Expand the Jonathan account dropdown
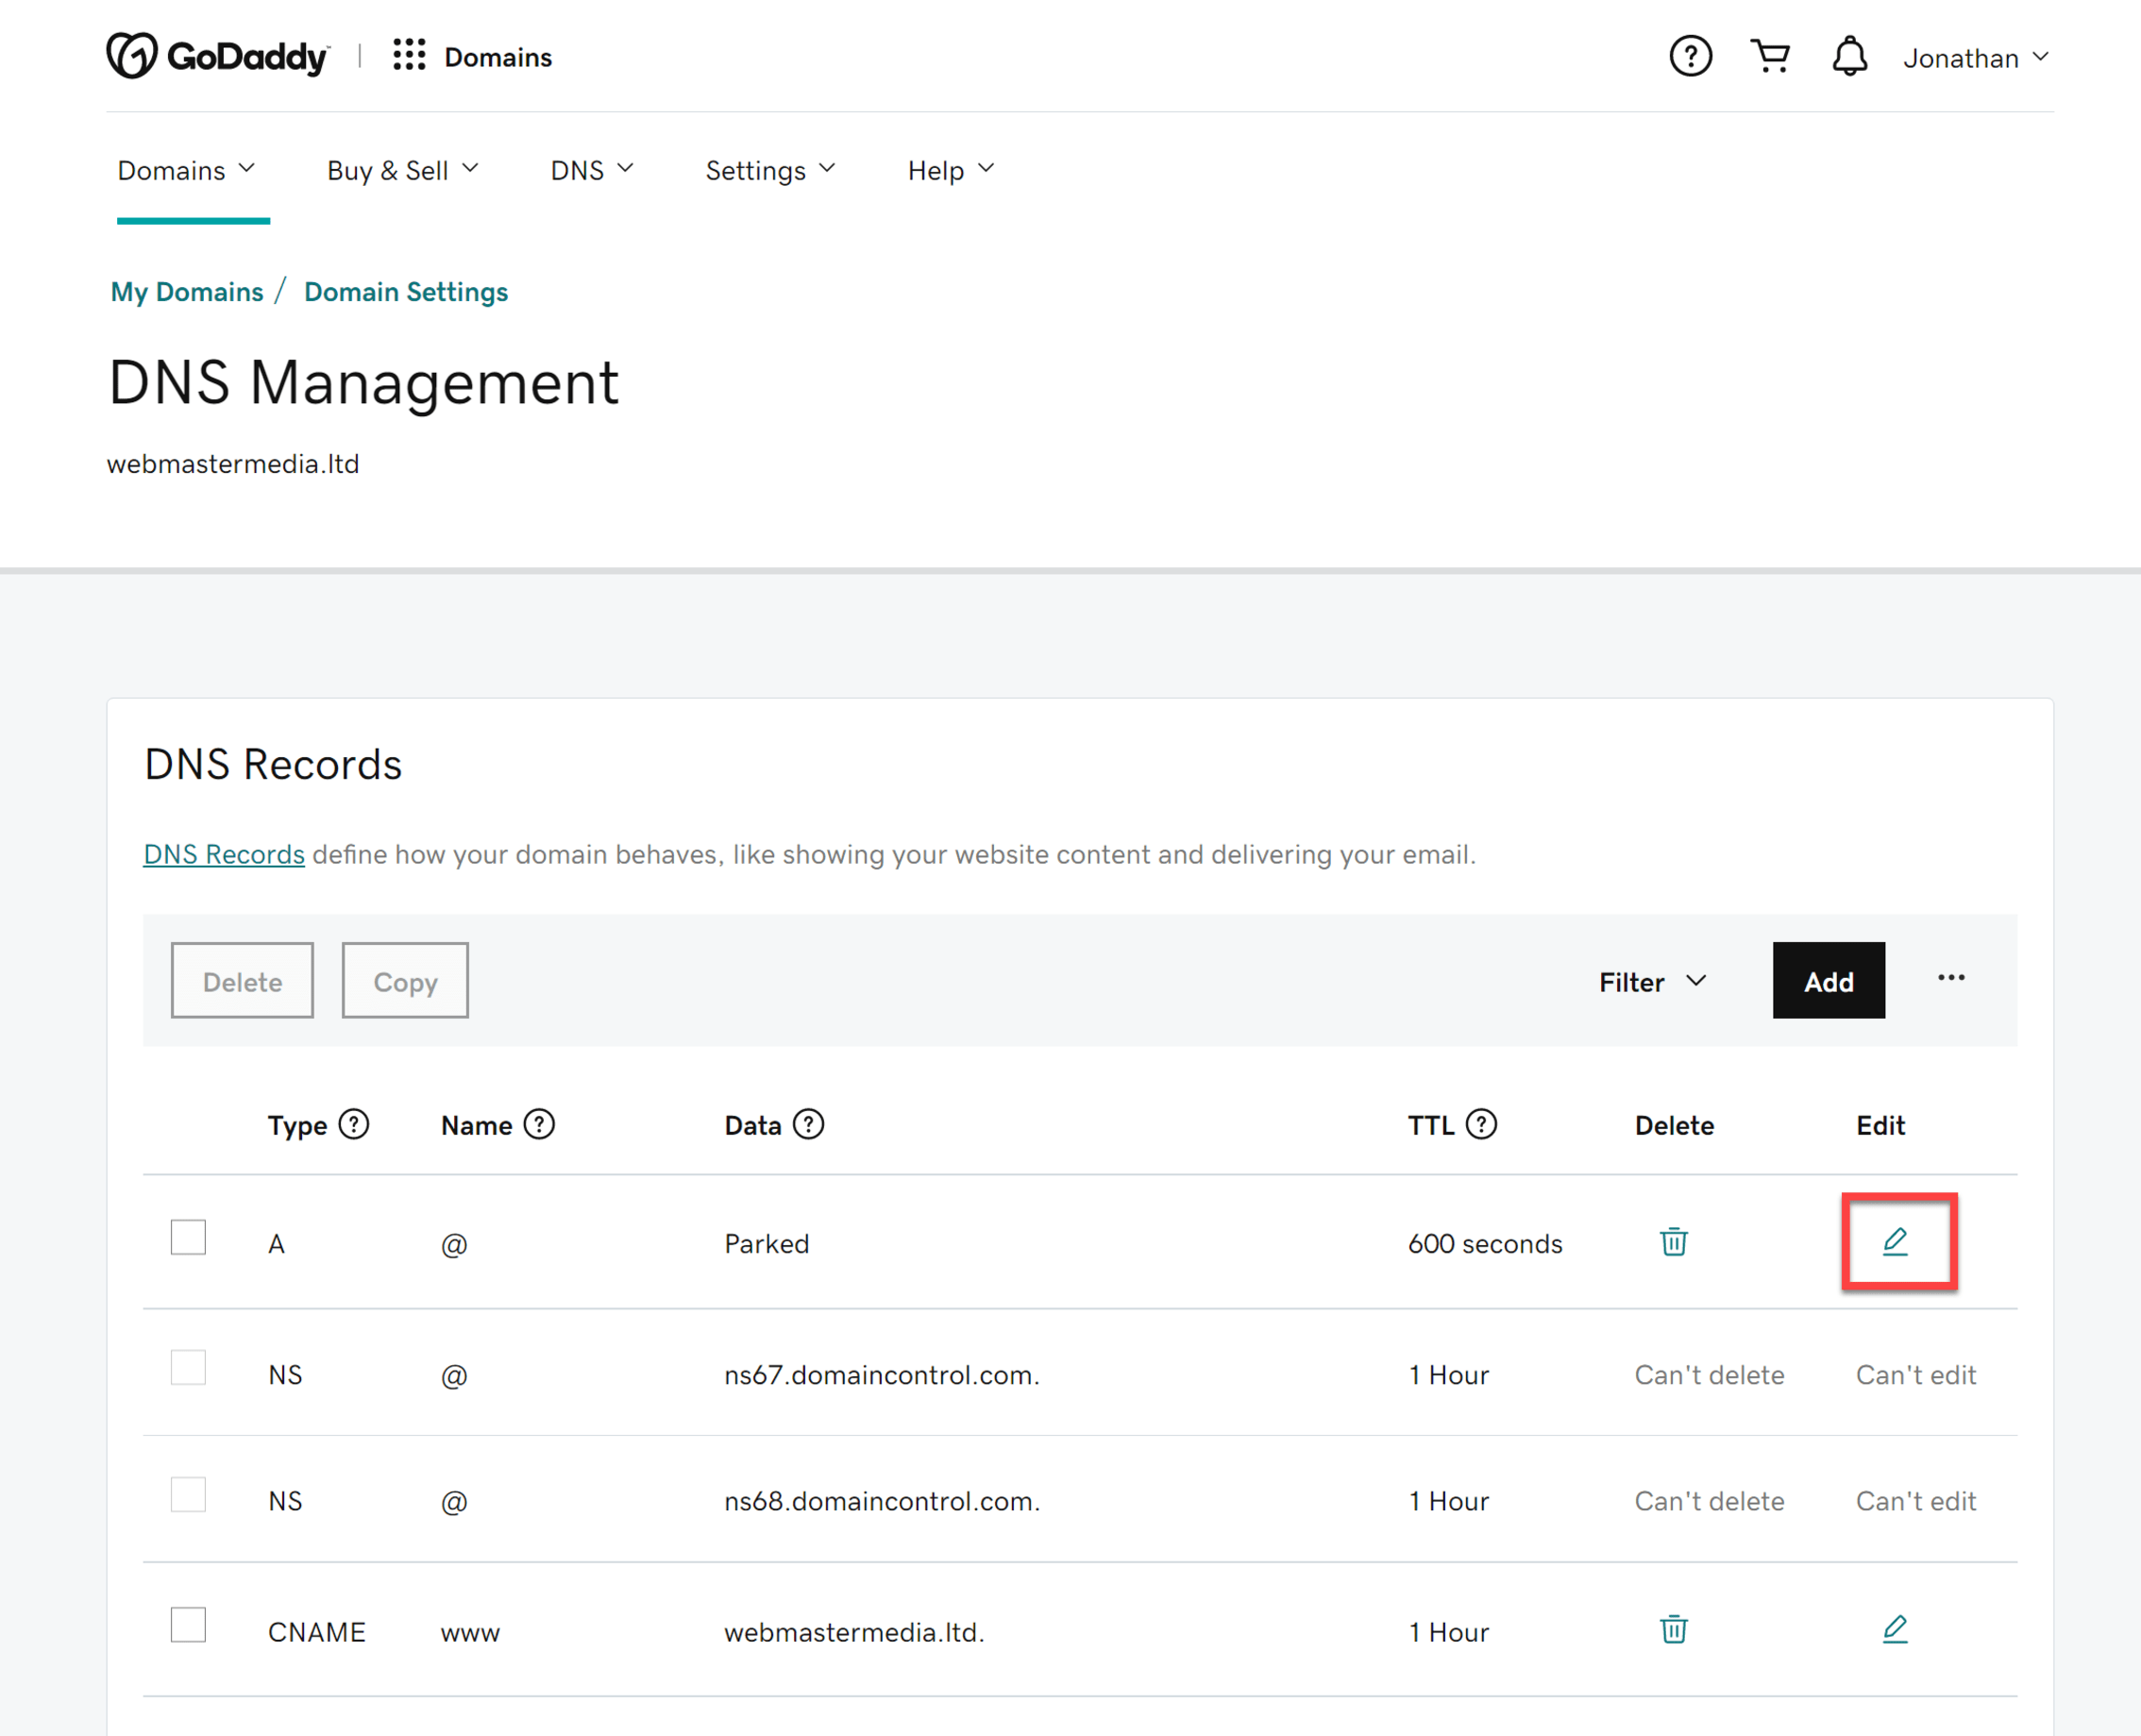This screenshot has width=2141, height=1736. [1975, 58]
